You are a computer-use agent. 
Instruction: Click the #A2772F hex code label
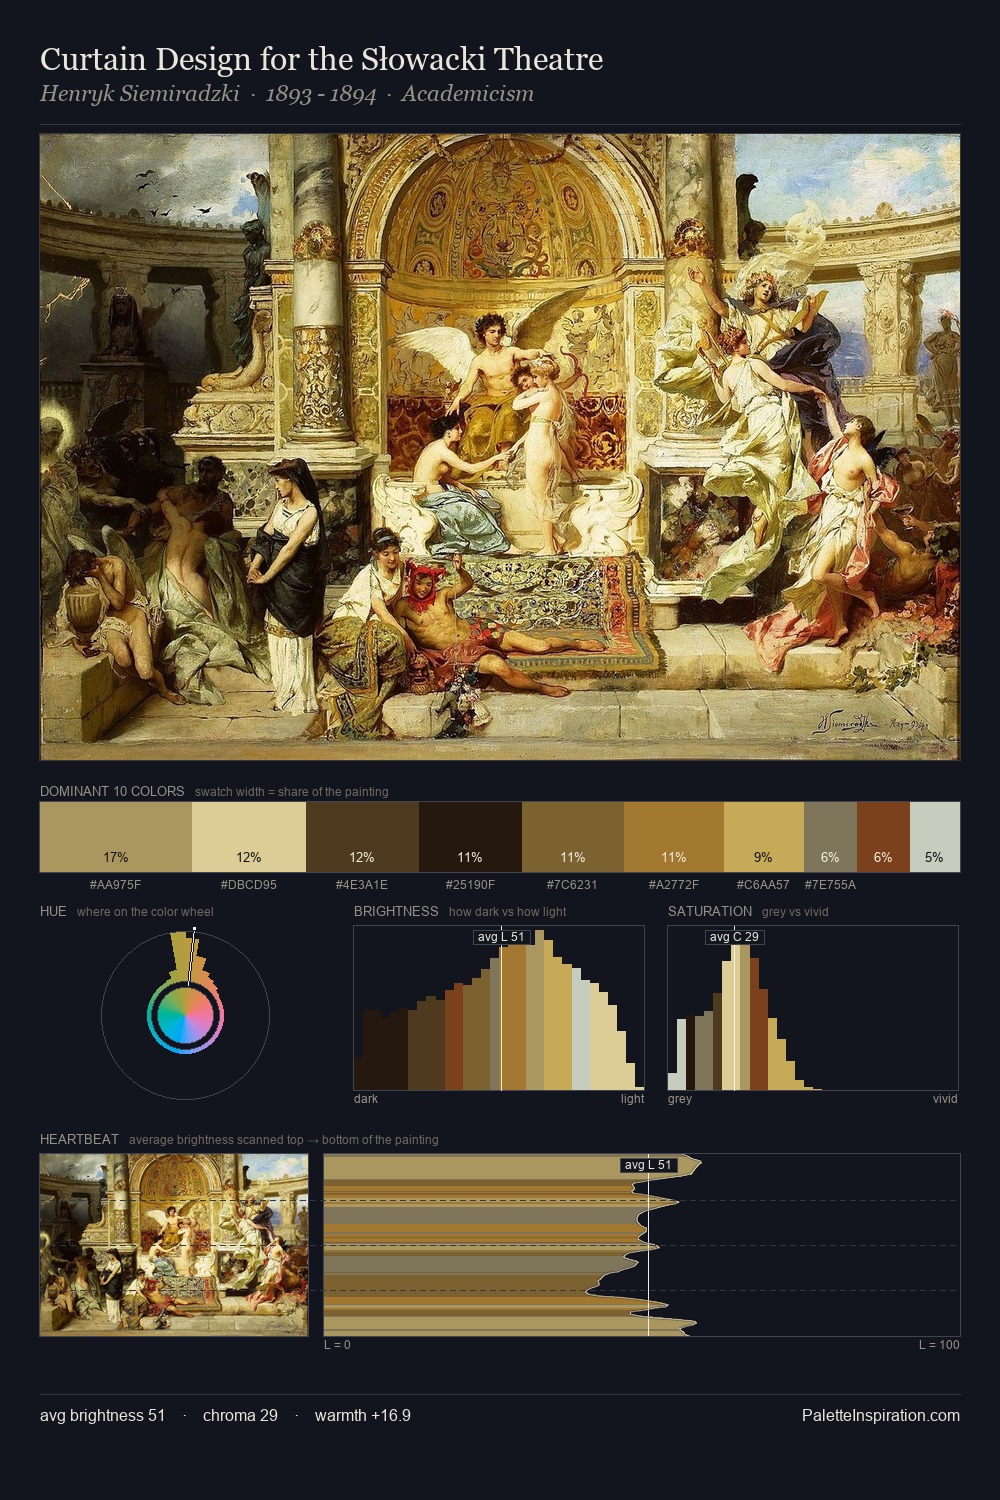(x=674, y=885)
